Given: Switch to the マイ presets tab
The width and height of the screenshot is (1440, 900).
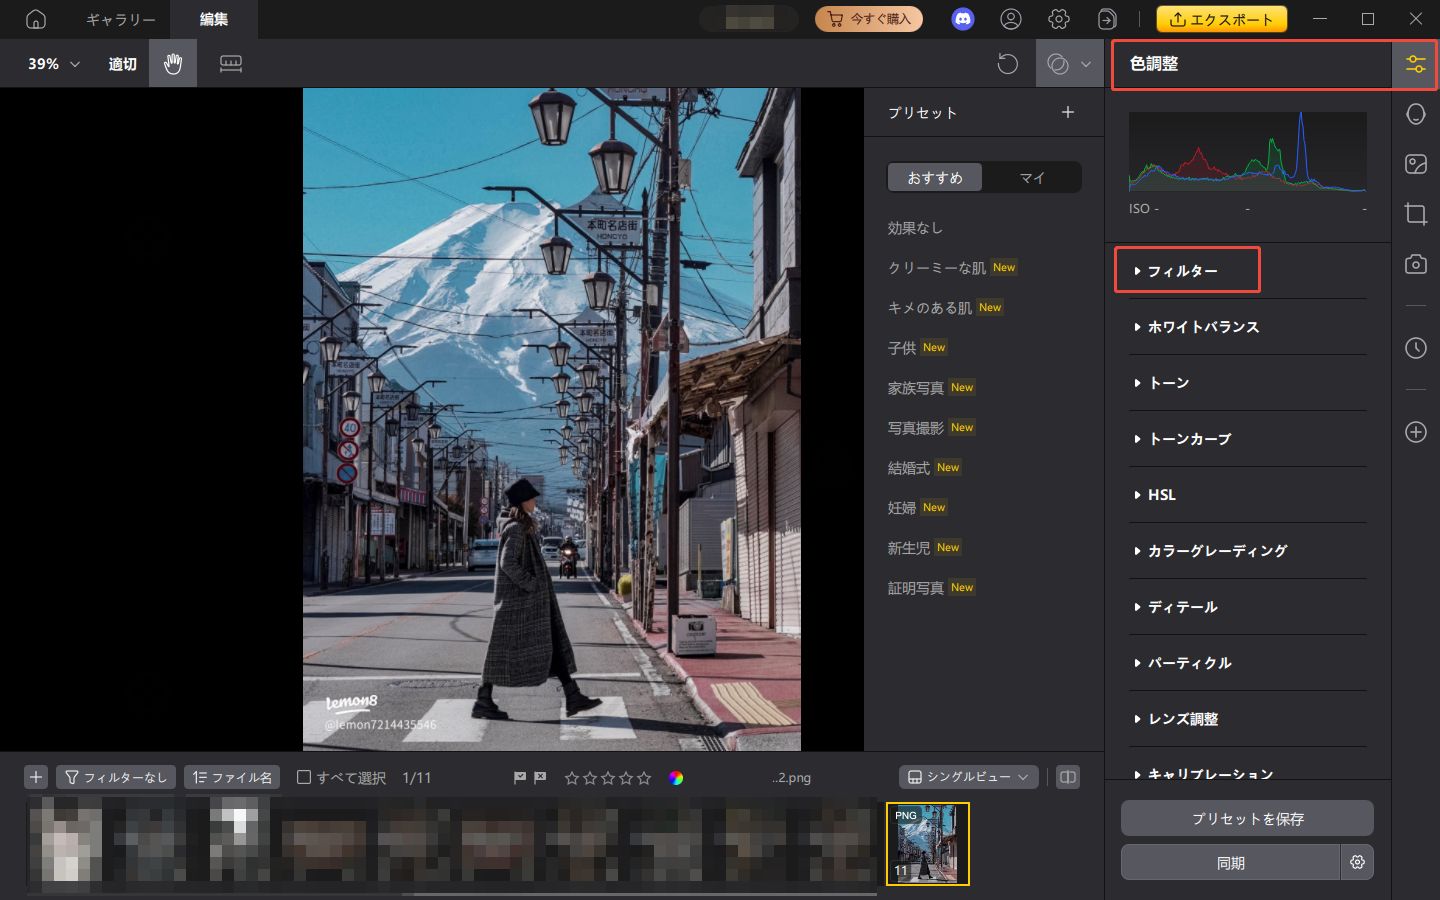Looking at the screenshot, I should pos(1031,177).
